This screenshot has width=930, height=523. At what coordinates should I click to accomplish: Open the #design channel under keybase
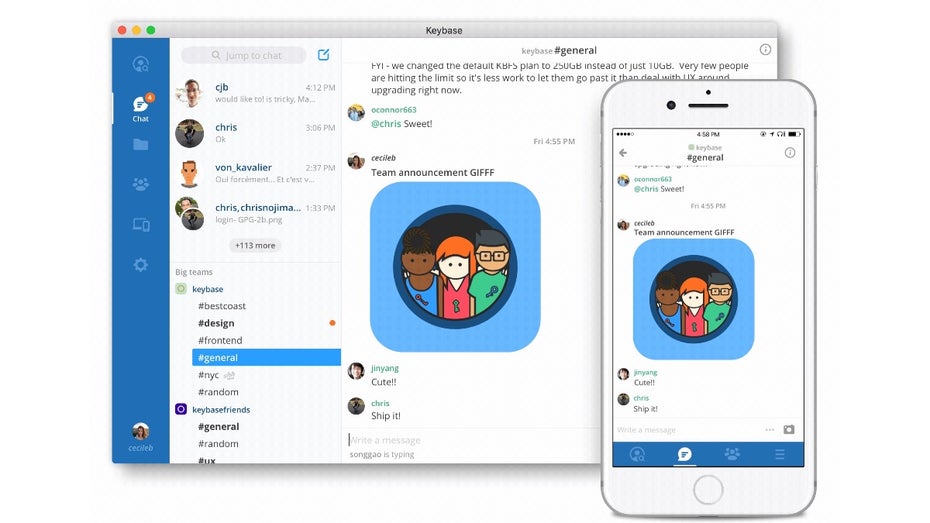[x=216, y=323]
